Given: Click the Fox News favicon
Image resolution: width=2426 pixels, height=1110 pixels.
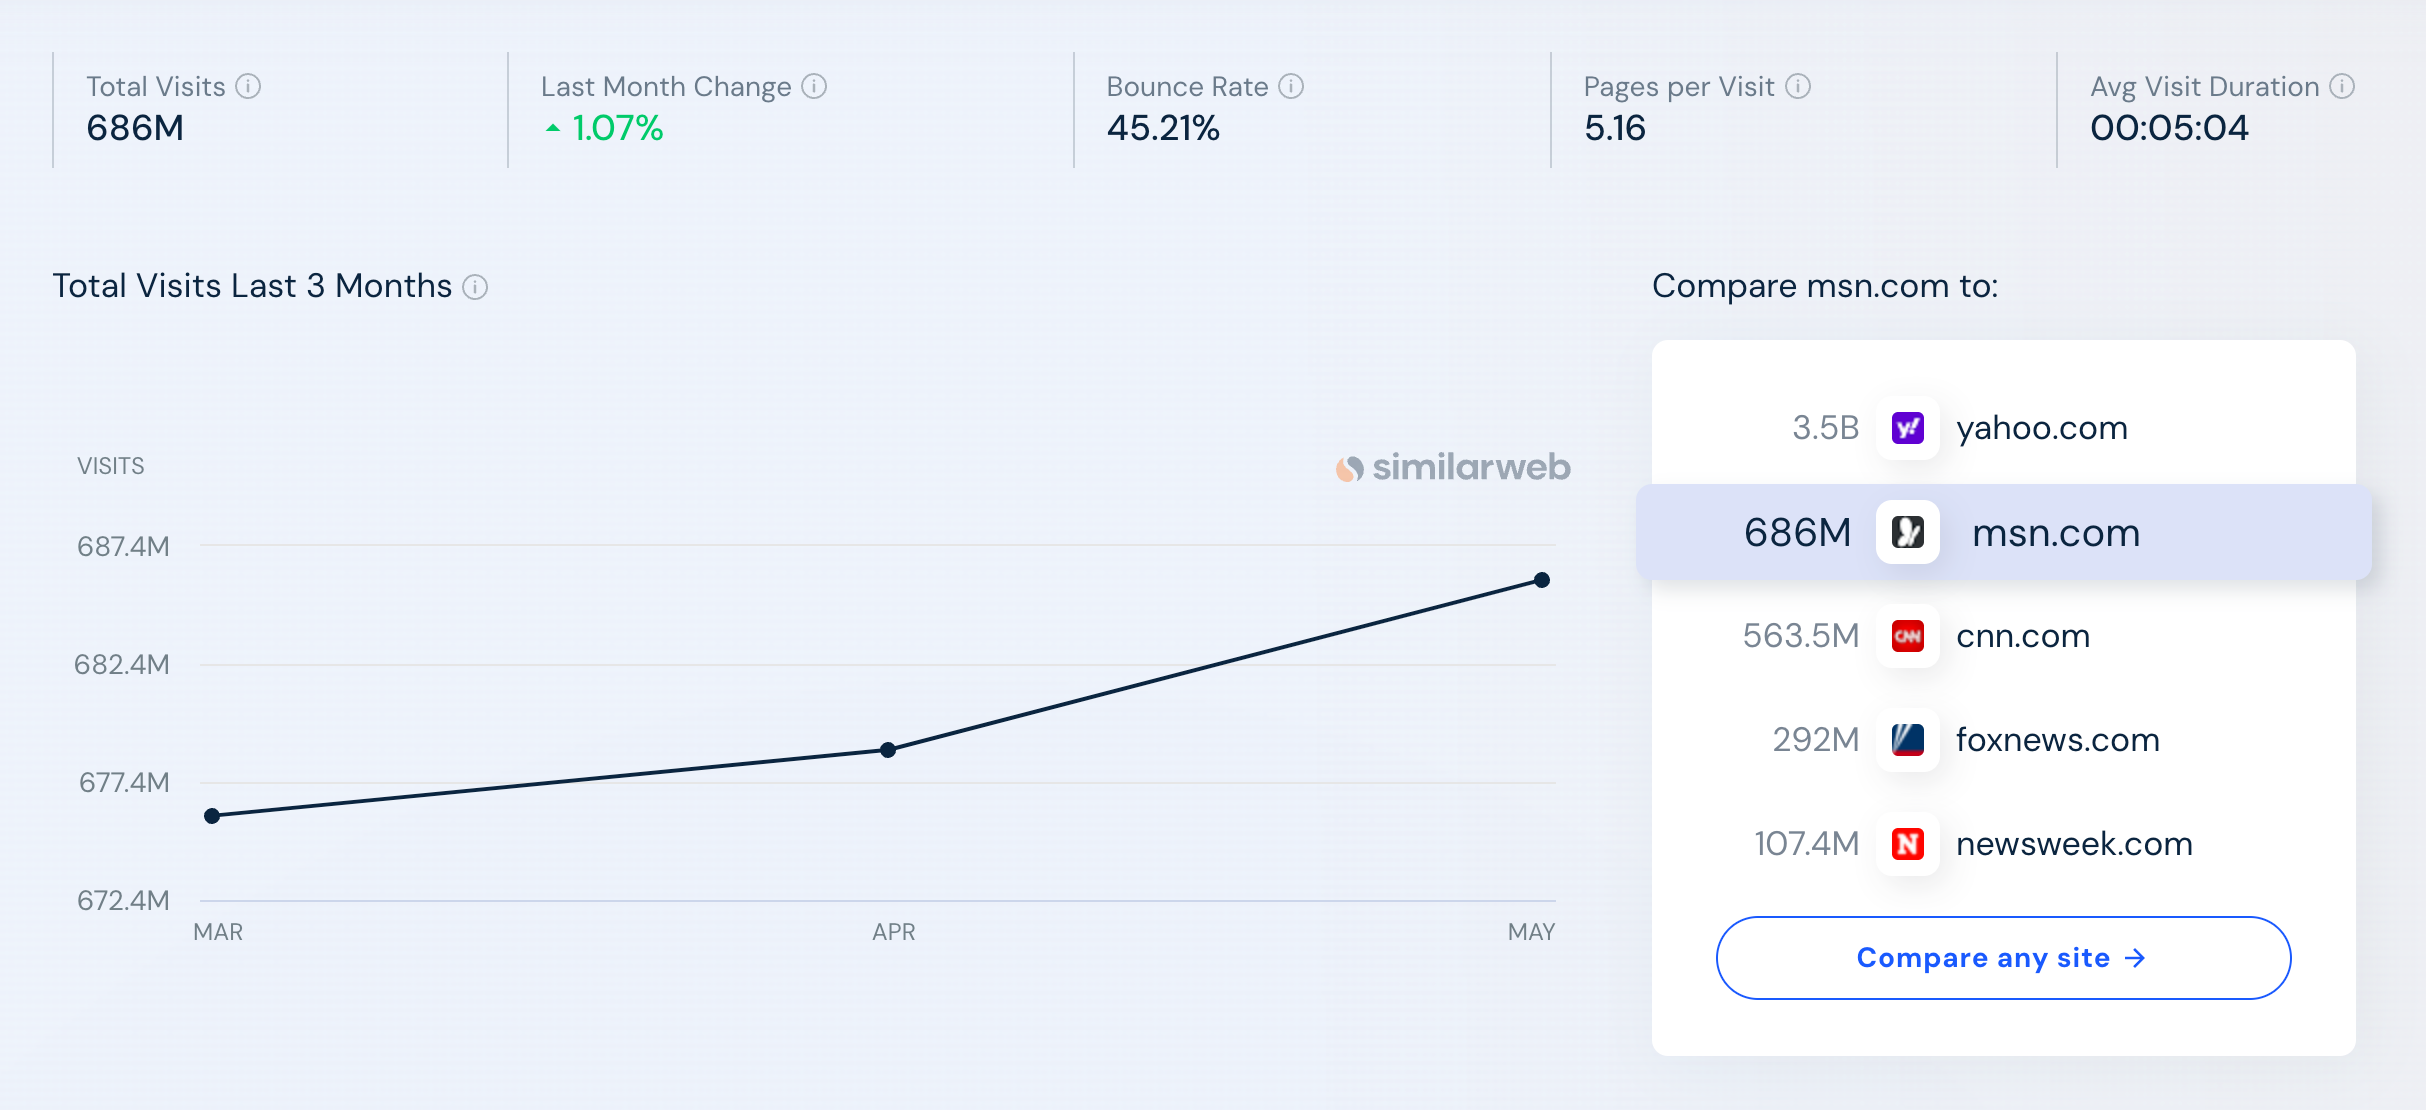Looking at the screenshot, I should click(1907, 740).
